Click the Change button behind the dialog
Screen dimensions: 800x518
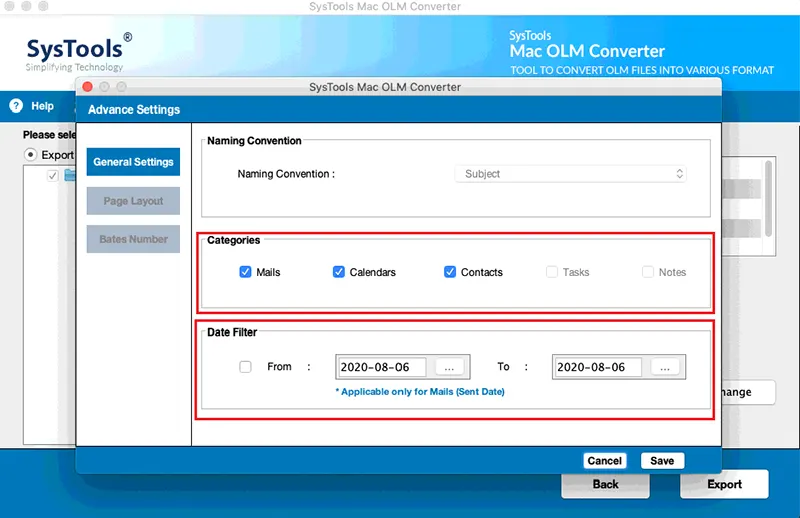coord(748,392)
